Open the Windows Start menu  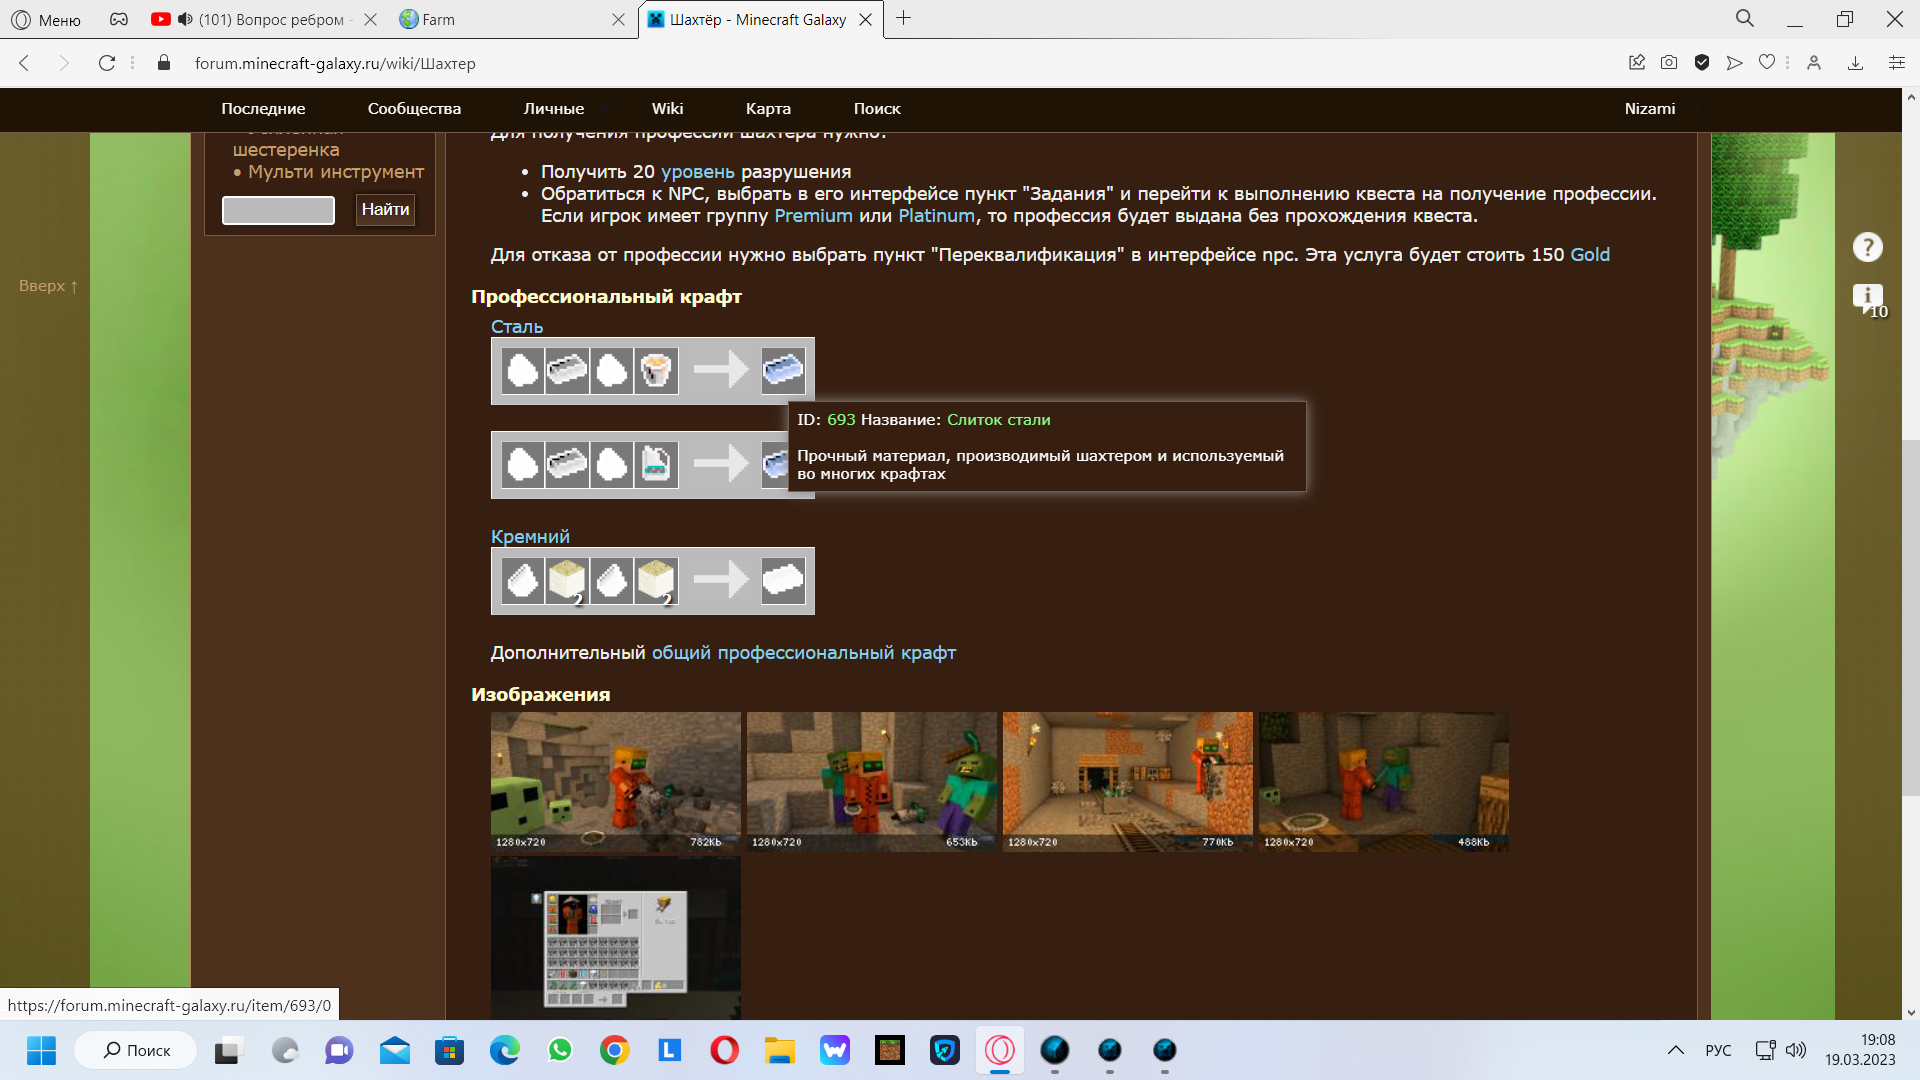click(41, 1050)
